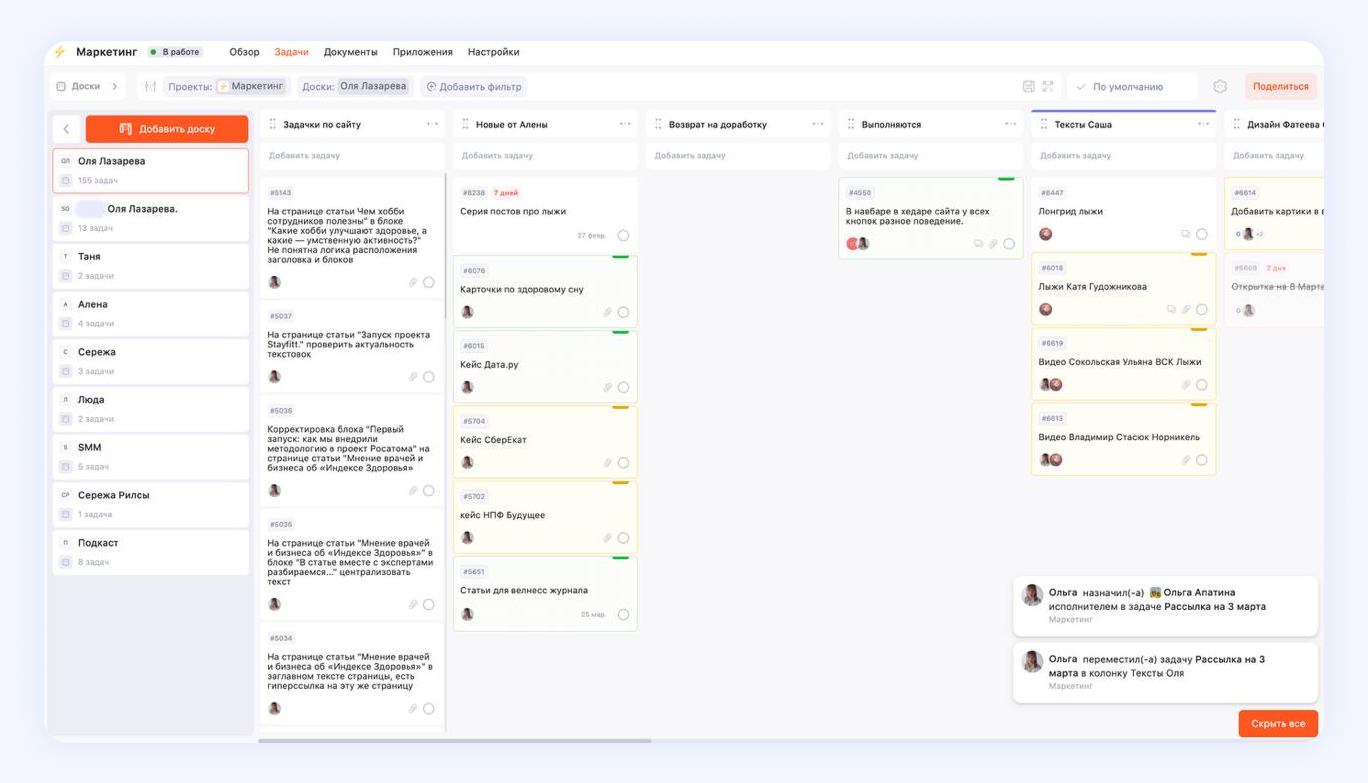Click the Добавить доску button
This screenshot has width=1368, height=783.
tap(167, 129)
